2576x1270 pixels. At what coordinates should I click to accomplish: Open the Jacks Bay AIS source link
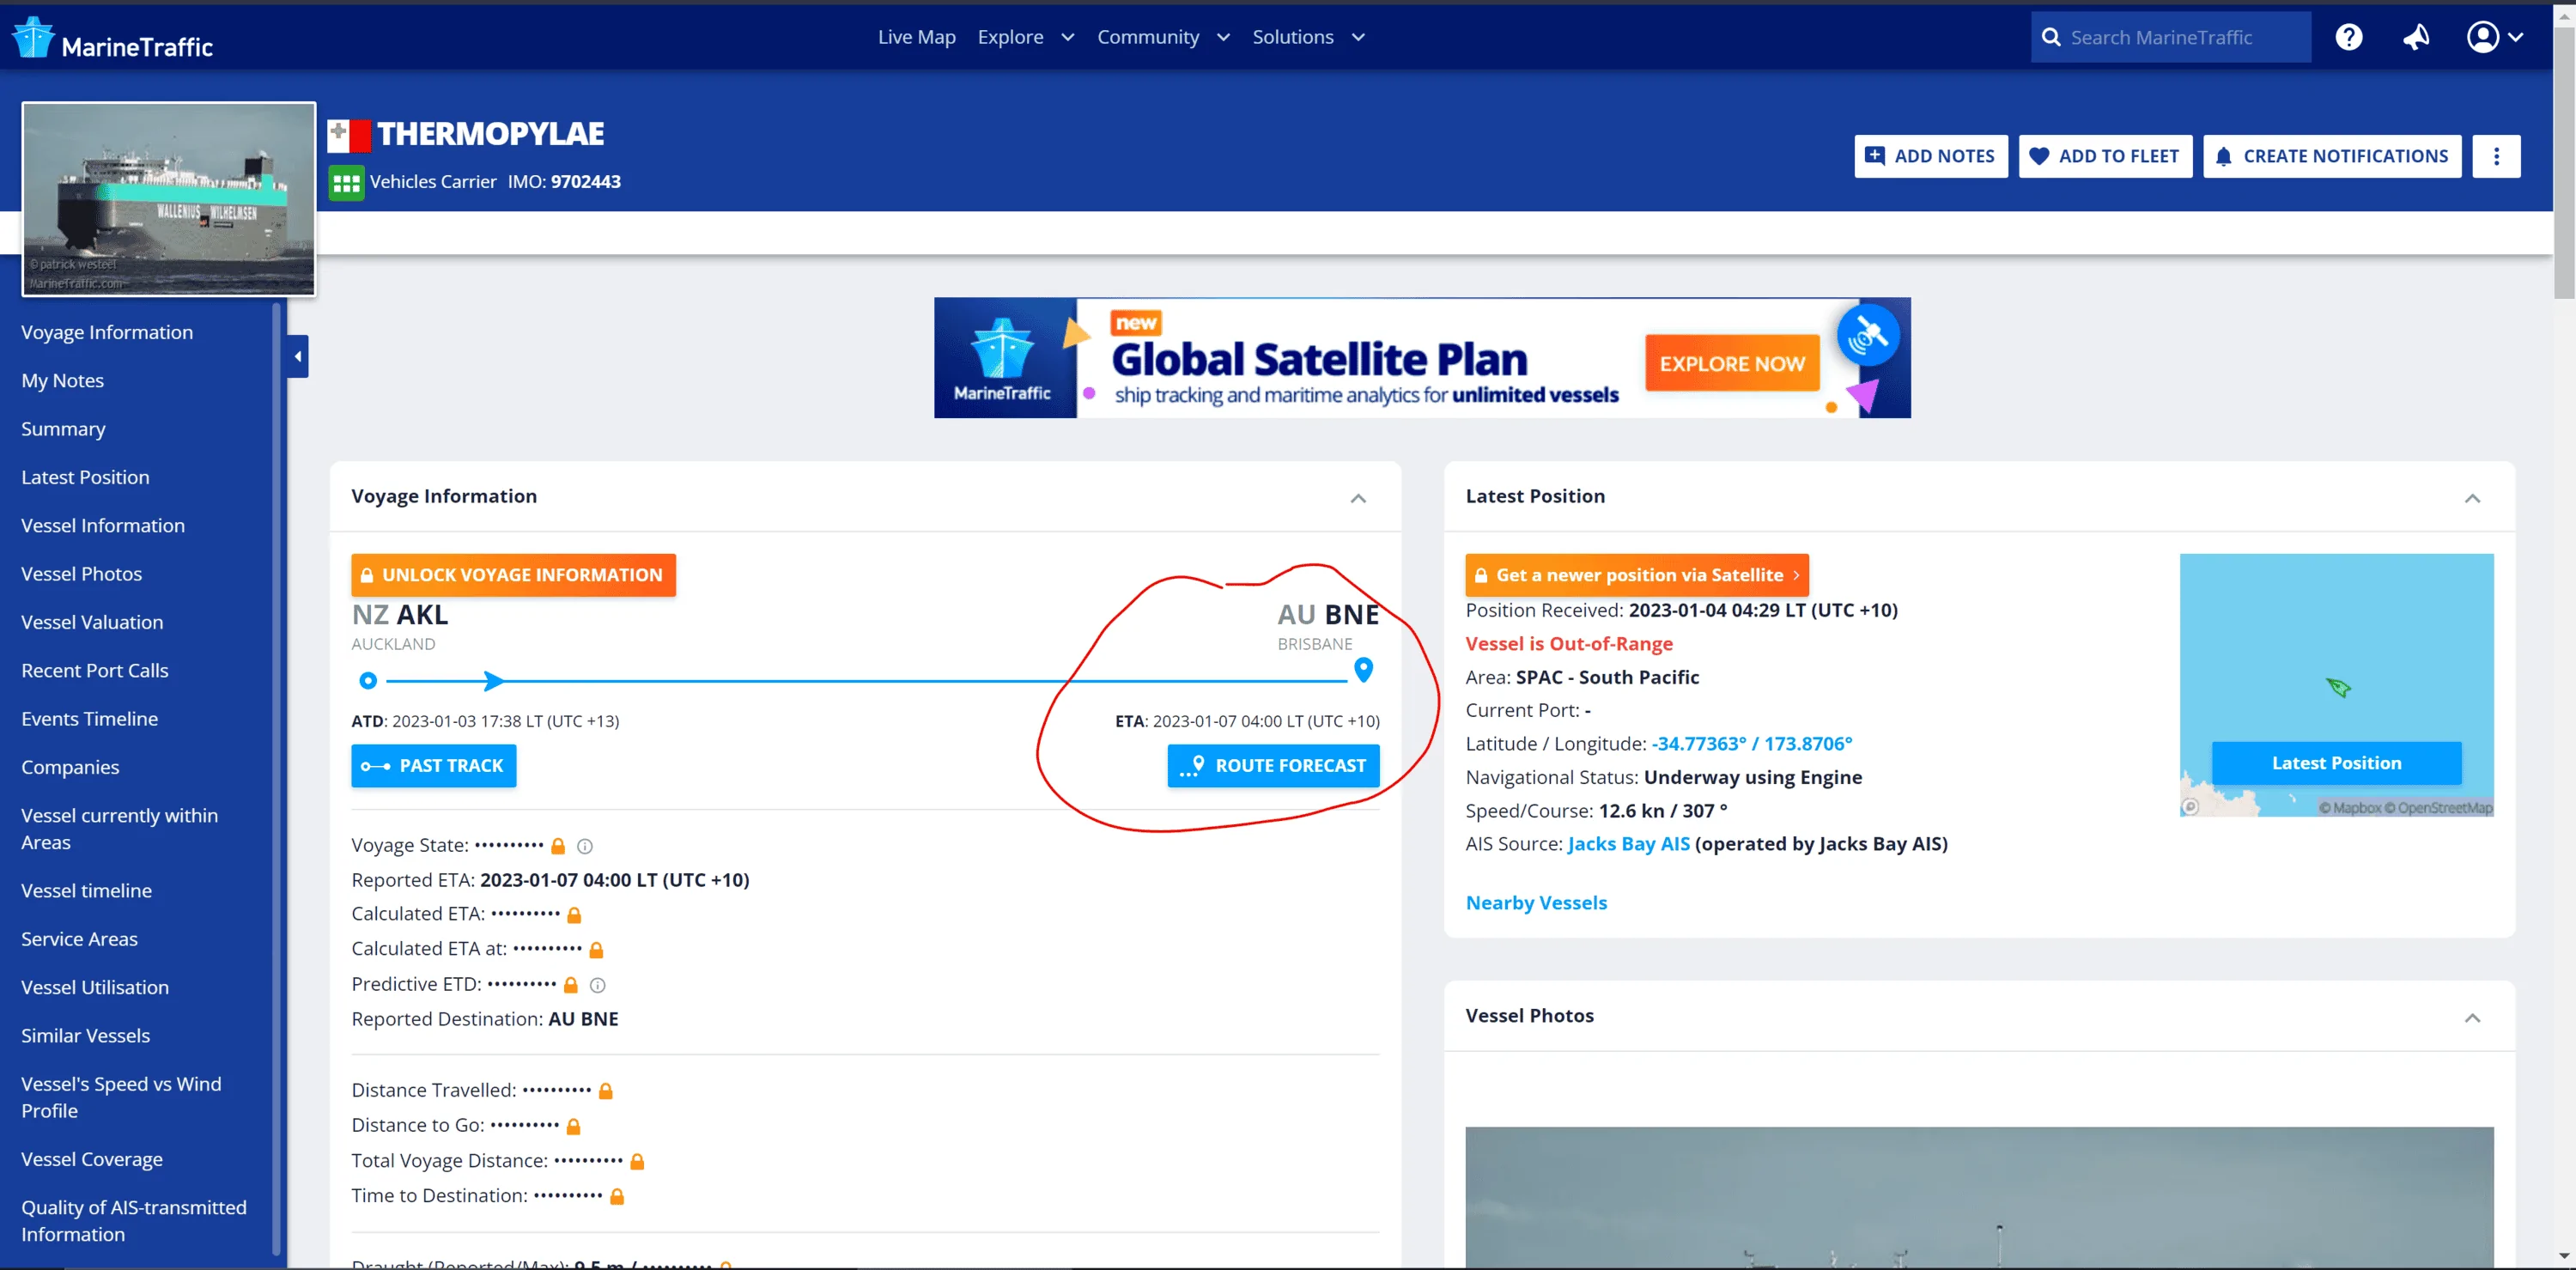(1628, 844)
